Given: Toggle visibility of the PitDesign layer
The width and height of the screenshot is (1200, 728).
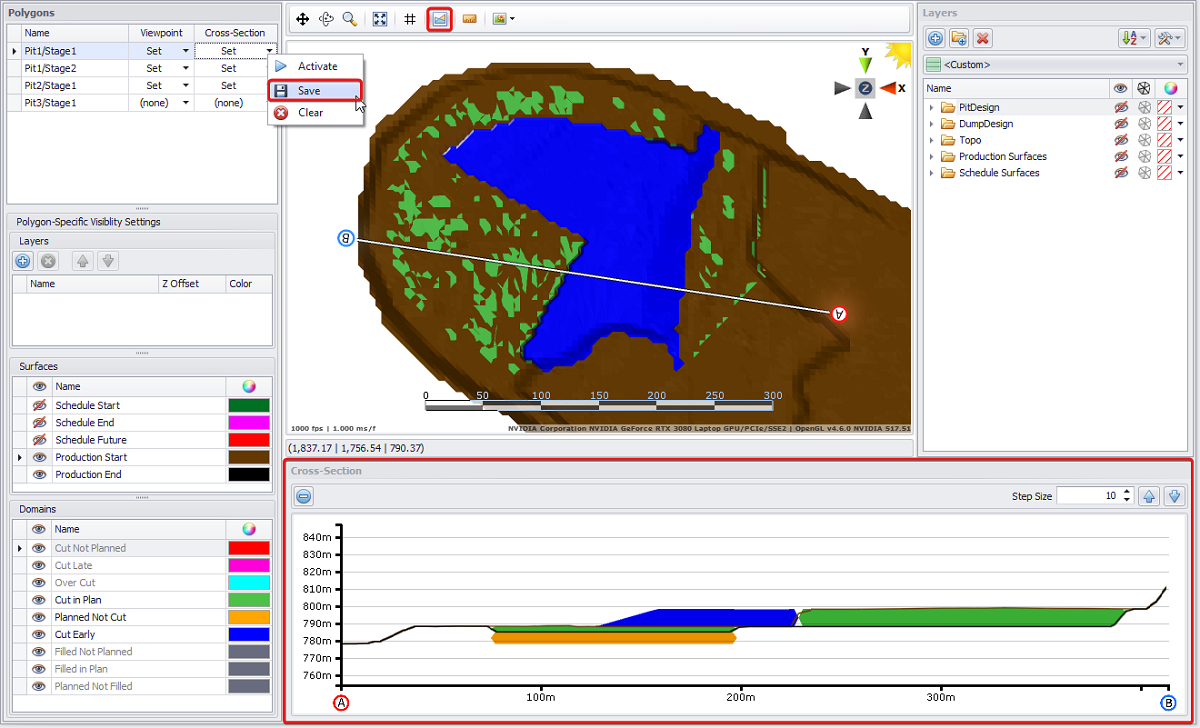Looking at the screenshot, I should point(1120,107).
